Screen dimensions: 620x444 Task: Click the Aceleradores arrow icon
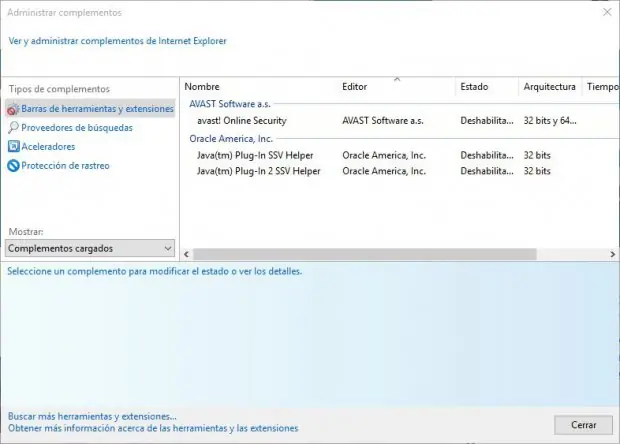13,146
